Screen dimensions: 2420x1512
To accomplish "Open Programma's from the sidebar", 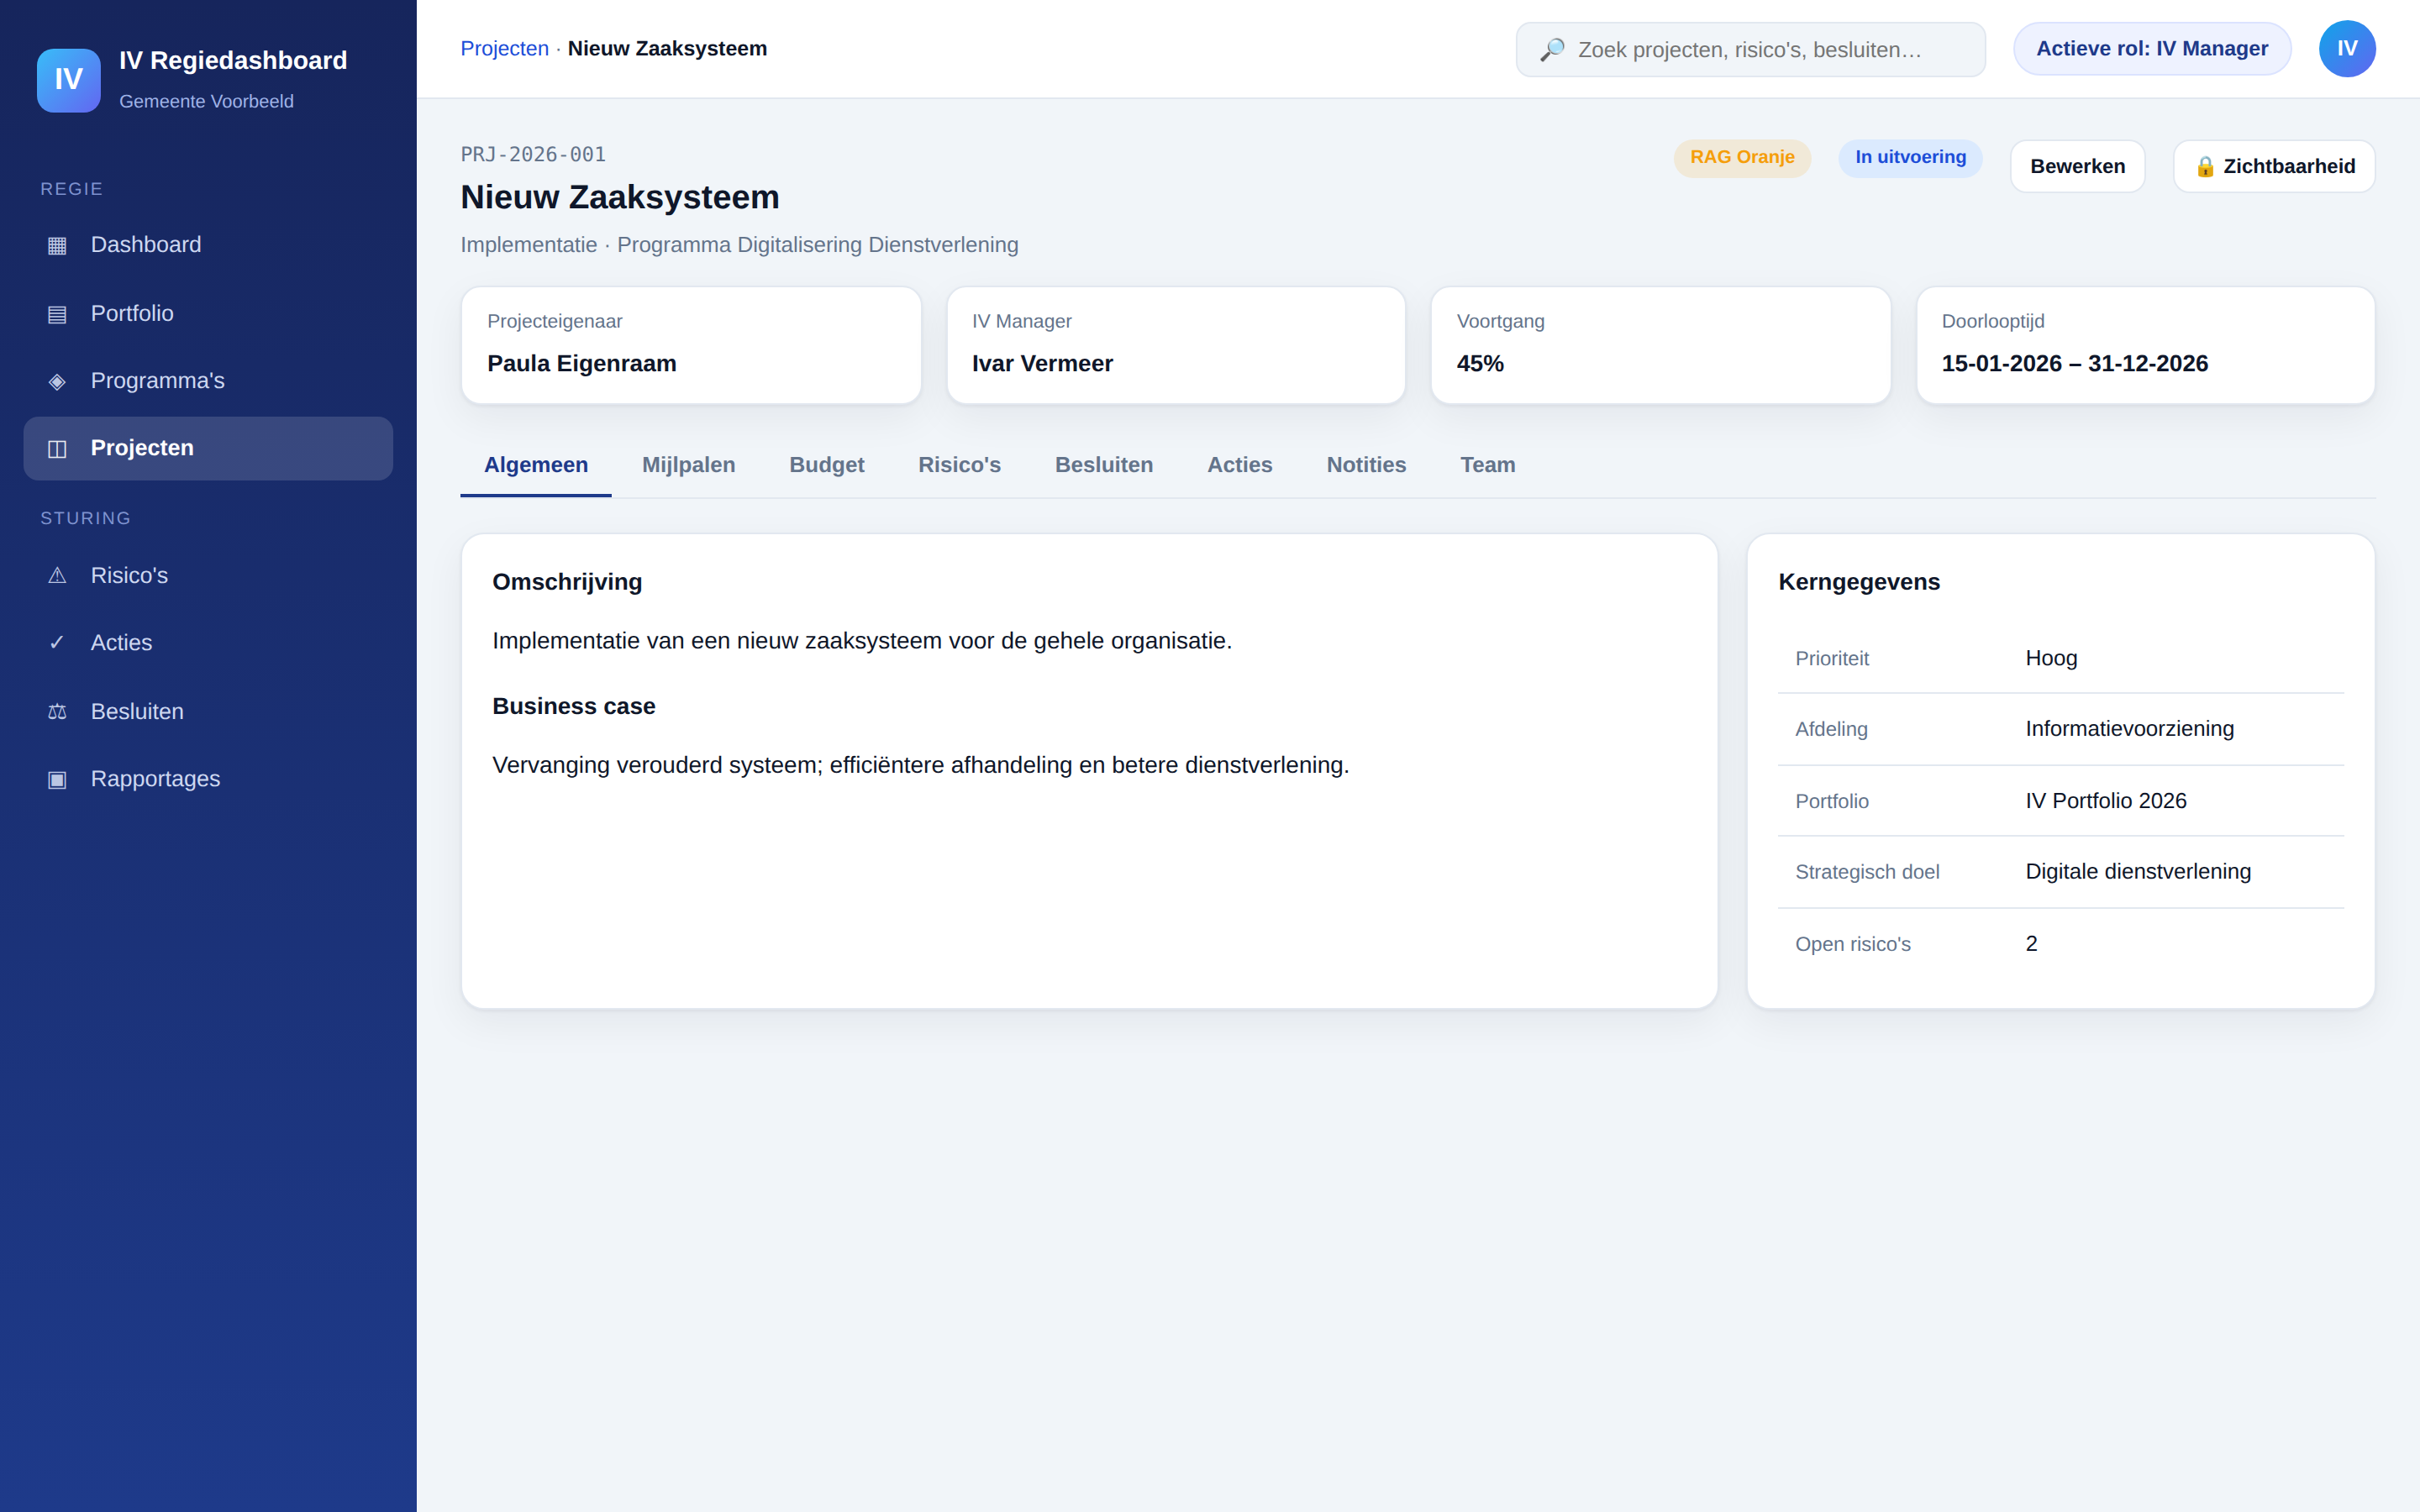I will 208,381.
